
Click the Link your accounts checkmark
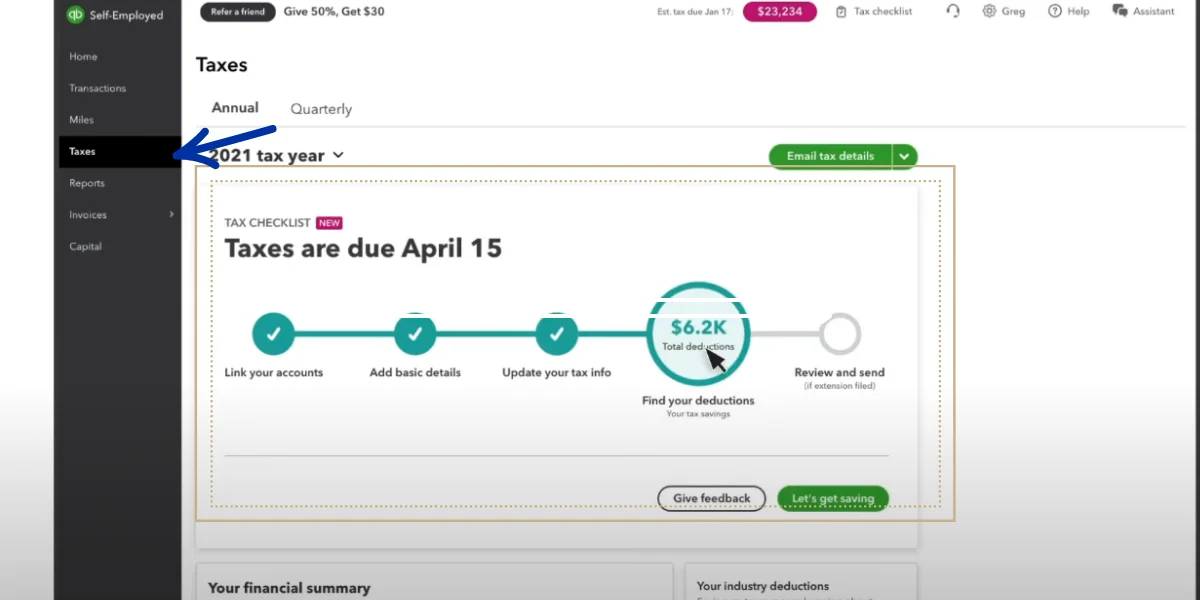273,334
